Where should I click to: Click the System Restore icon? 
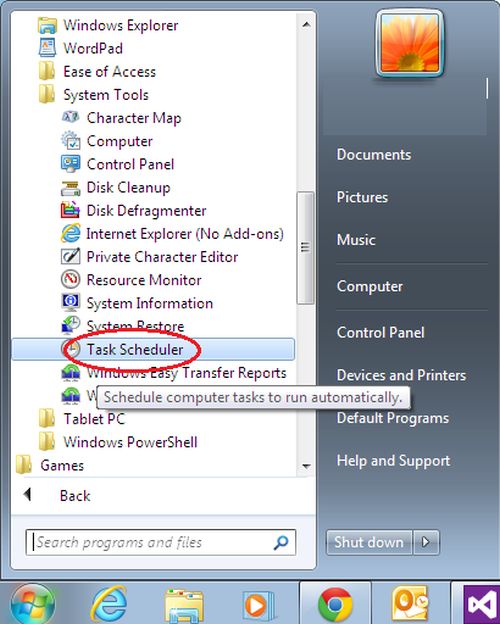click(x=70, y=326)
